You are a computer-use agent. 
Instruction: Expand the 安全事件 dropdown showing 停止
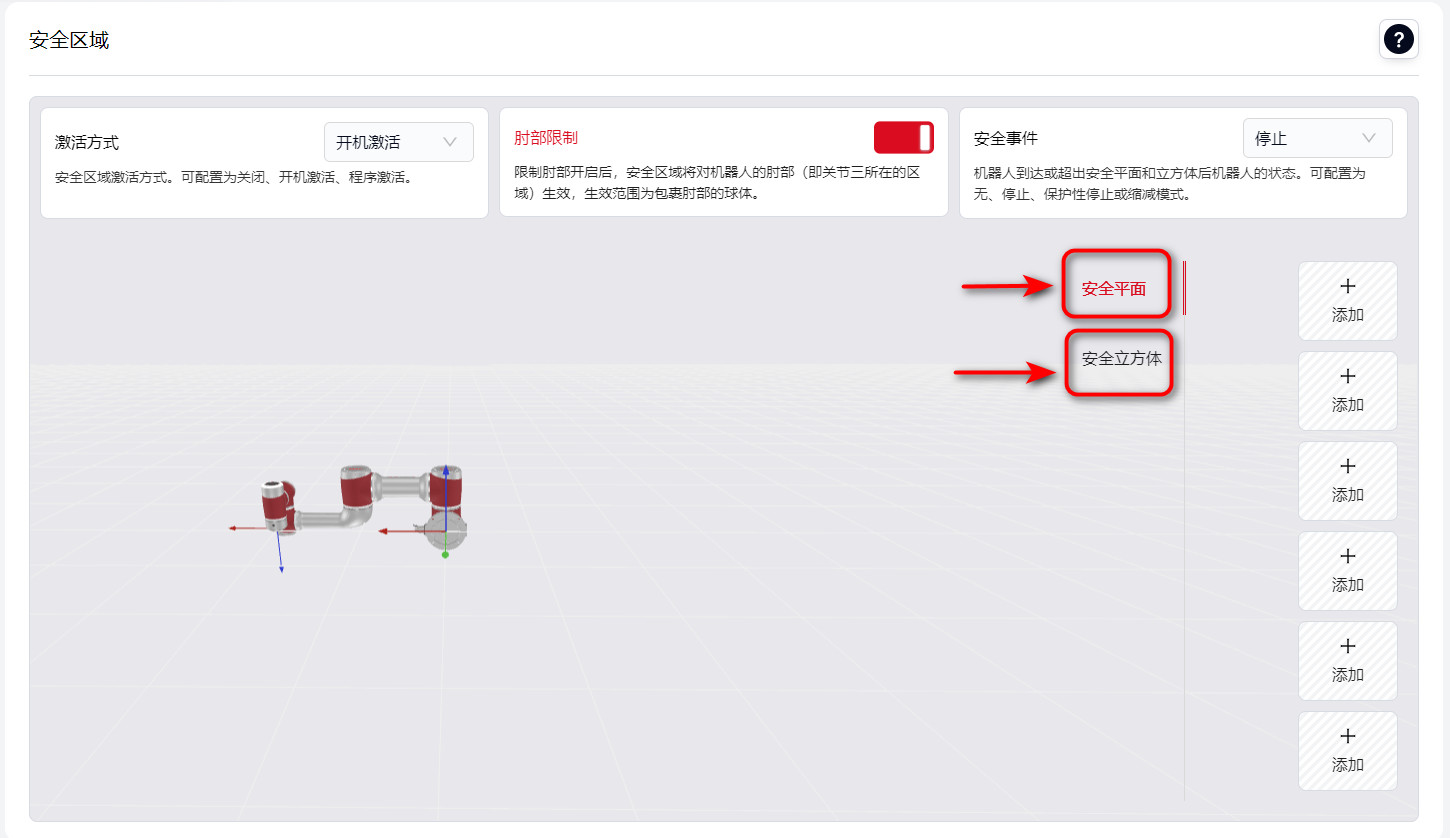click(x=1316, y=138)
